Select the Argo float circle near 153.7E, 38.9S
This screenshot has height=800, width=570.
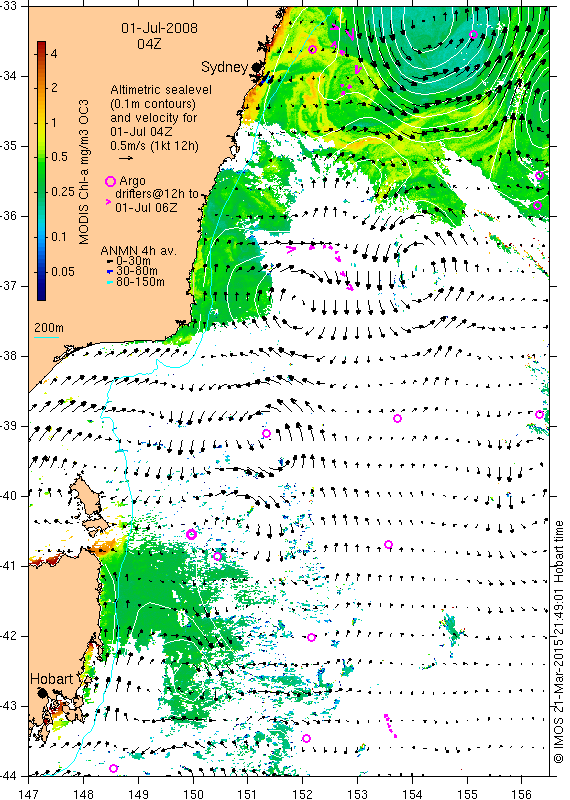point(398,418)
